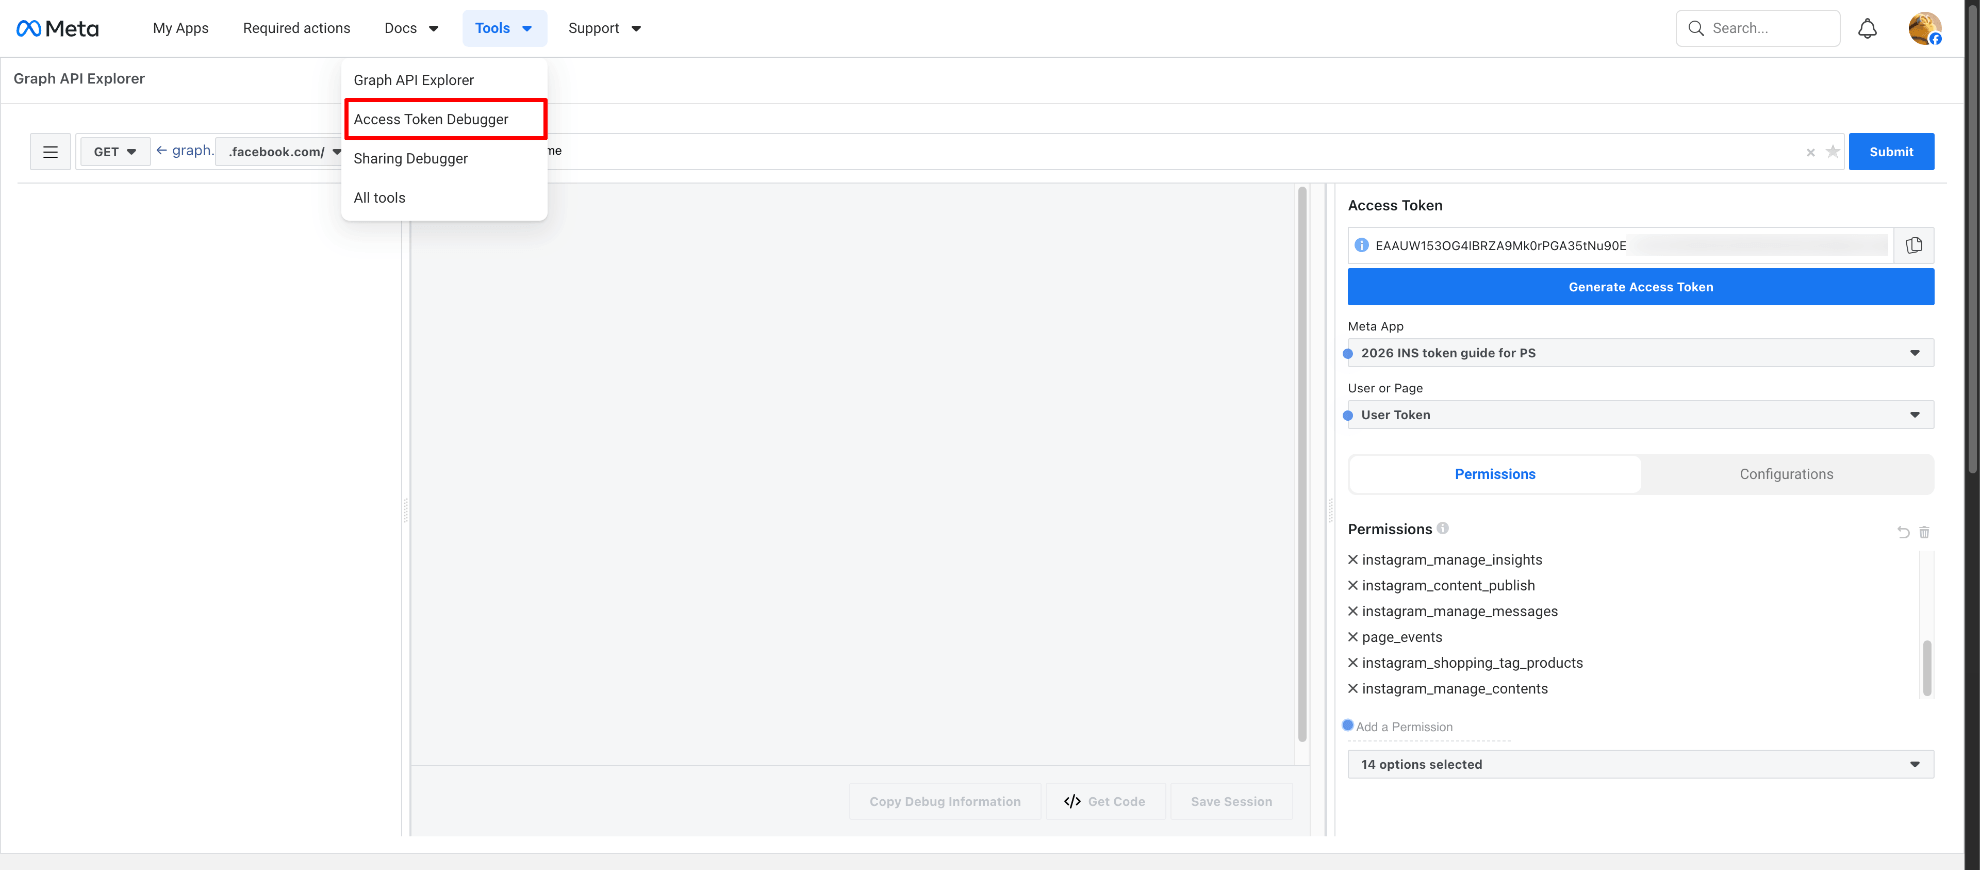Screen dimensions: 1980x870
Task: Delete all permissions with trash icon
Action: pyautogui.click(x=1924, y=533)
